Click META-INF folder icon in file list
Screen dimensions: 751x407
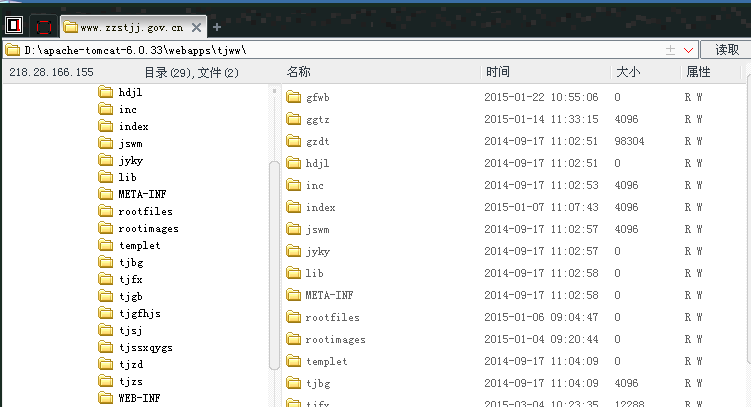pyautogui.click(x=294, y=295)
